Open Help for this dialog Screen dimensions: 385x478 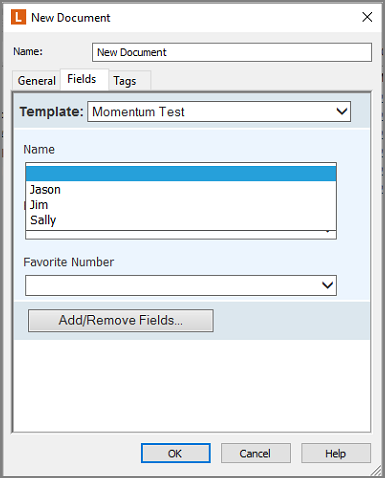pyautogui.click(x=336, y=453)
